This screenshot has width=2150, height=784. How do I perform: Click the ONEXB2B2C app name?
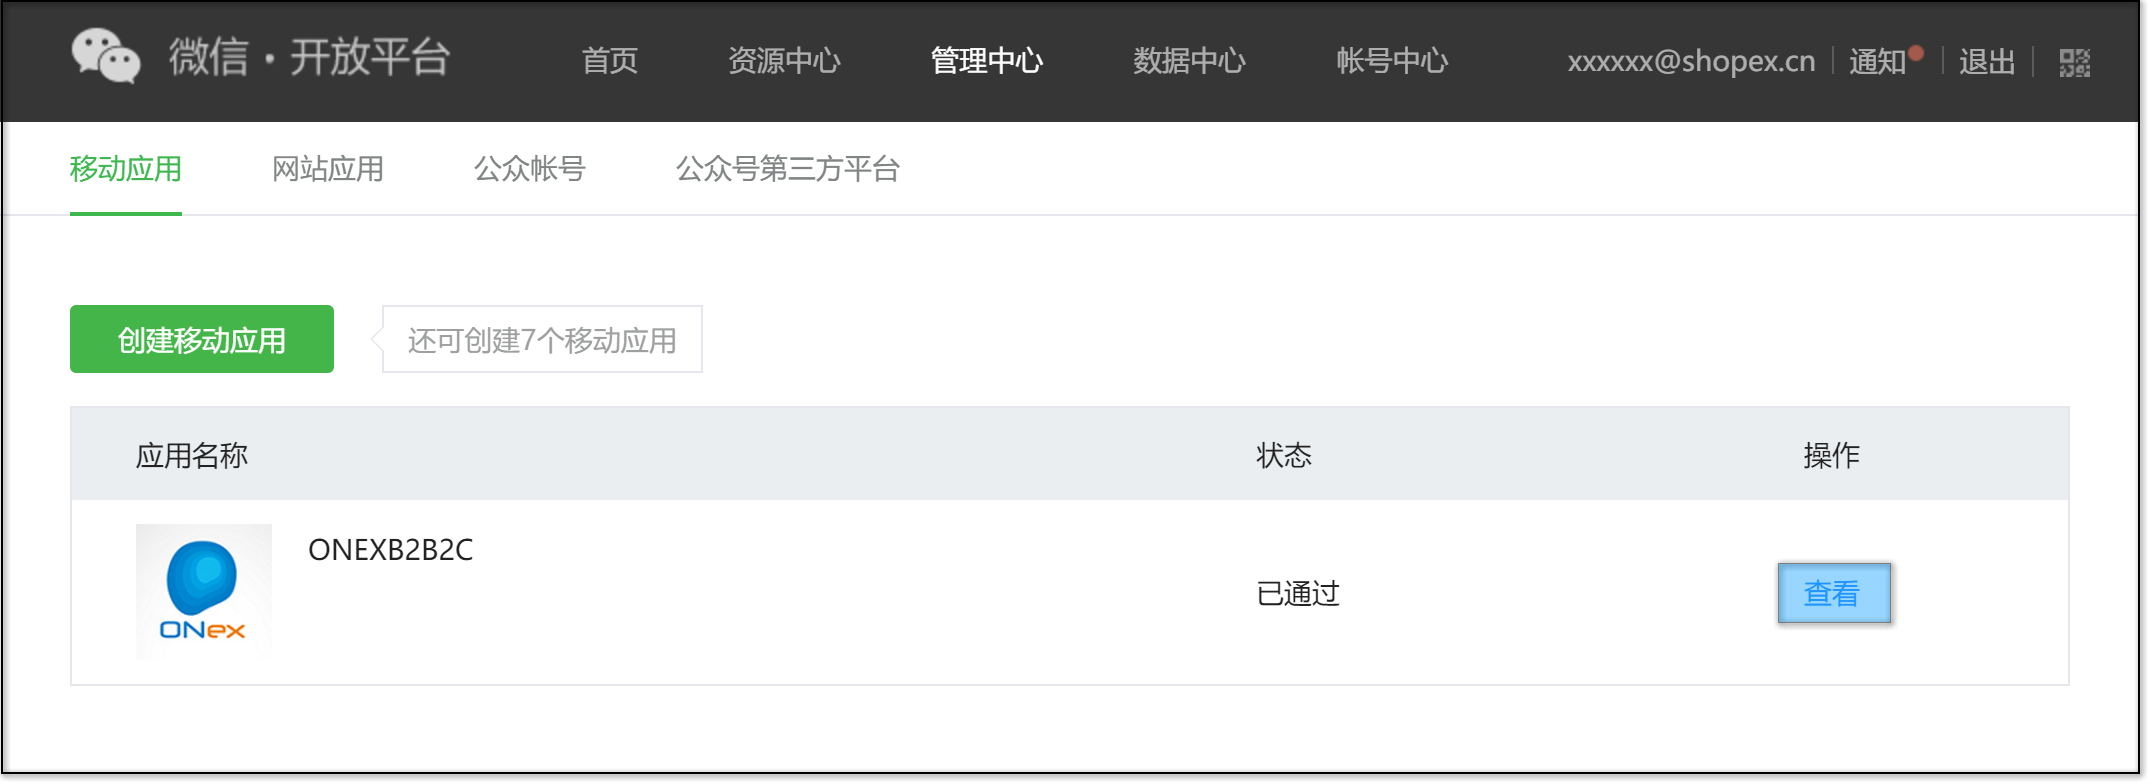pos(390,550)
